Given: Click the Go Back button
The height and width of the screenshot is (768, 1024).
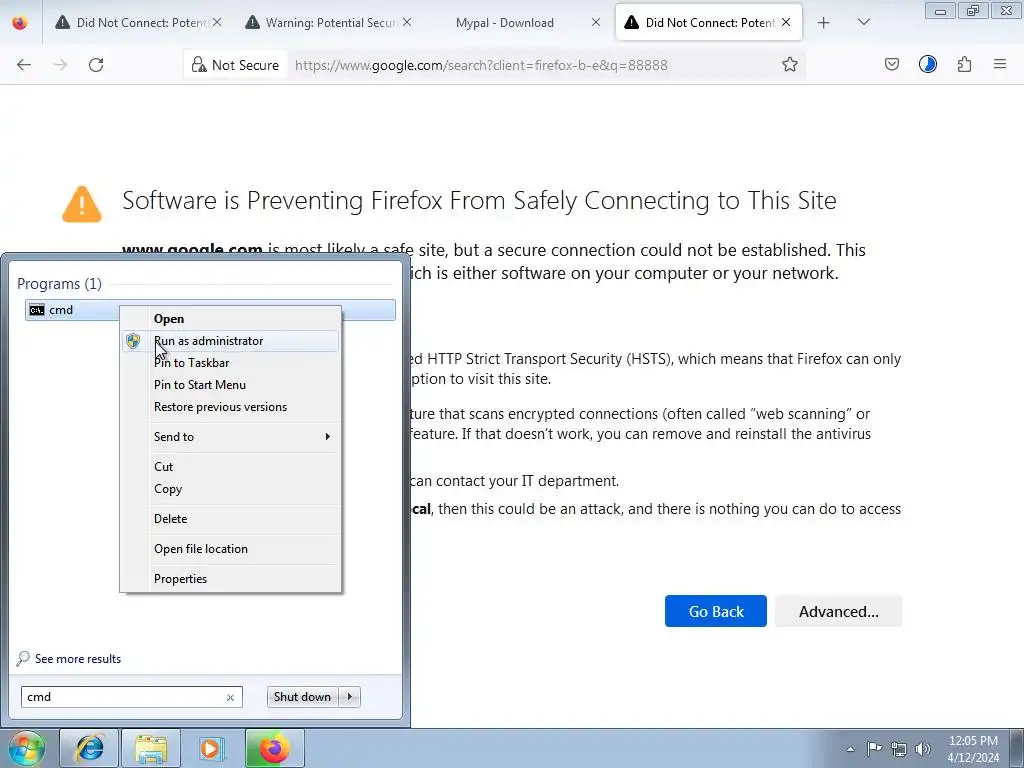Looking at the screenshot, I should (x=716, y=611).
